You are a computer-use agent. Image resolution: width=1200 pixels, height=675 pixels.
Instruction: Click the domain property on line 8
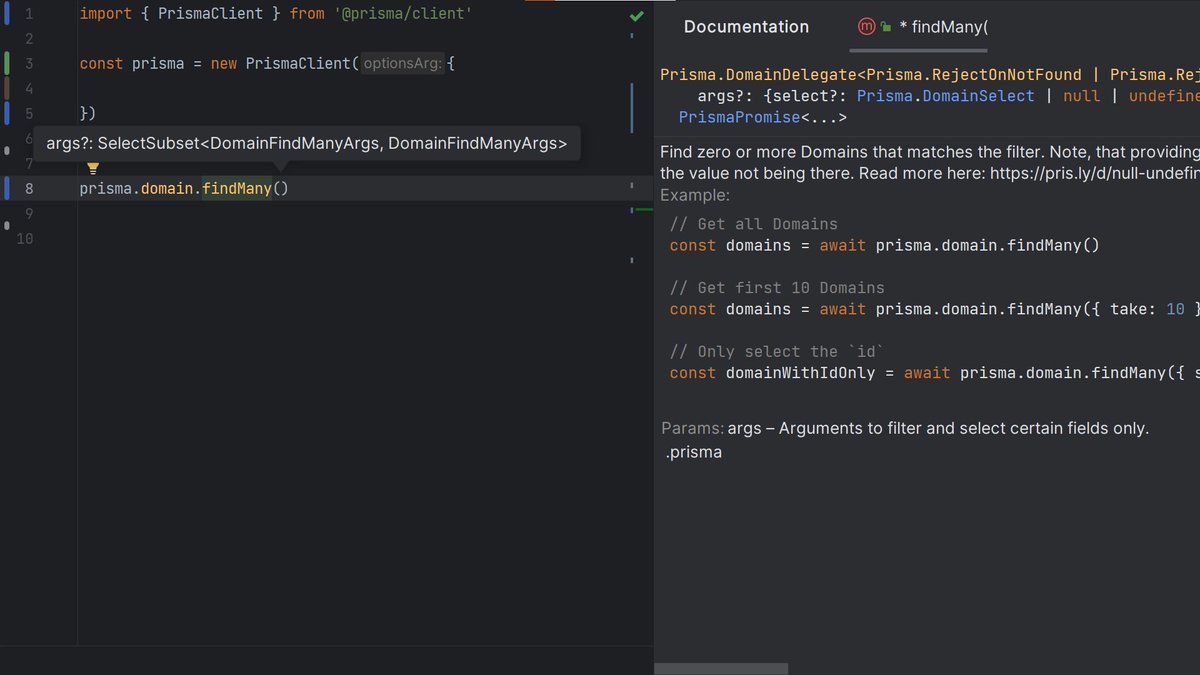167,188
